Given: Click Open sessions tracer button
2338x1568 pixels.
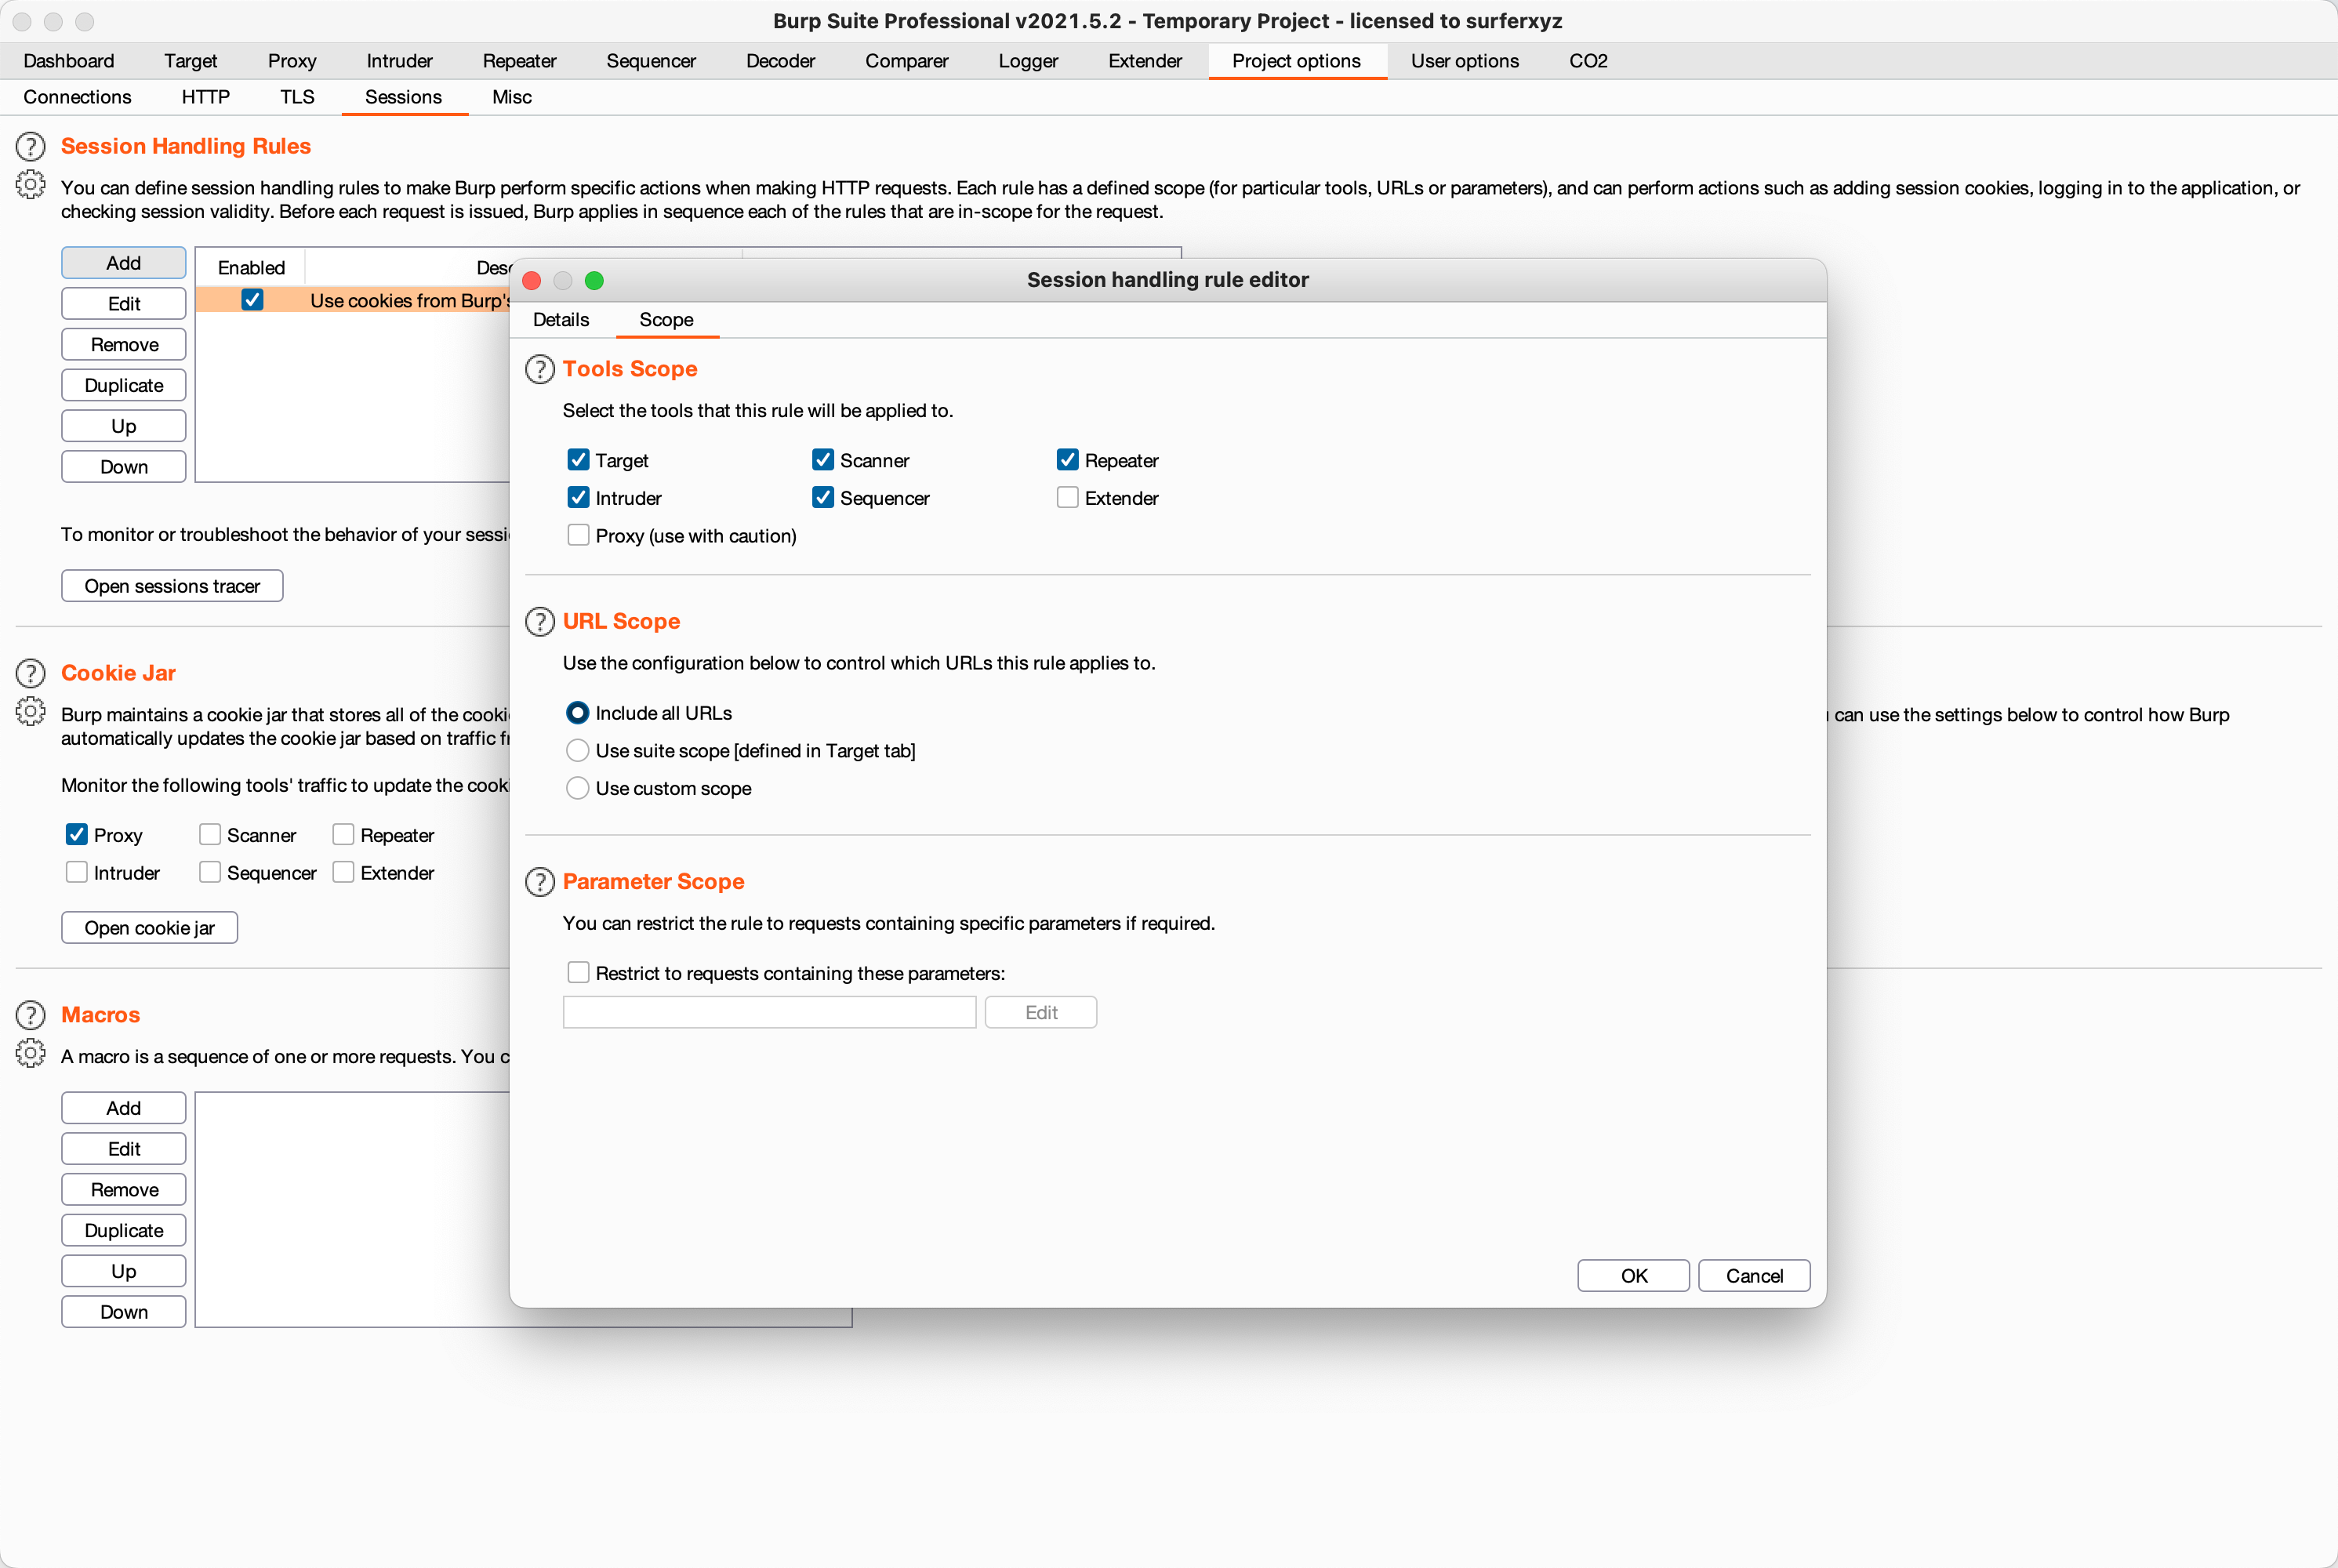Looking at the screenshot, I should pyautogui.click(x=172, y=586).
